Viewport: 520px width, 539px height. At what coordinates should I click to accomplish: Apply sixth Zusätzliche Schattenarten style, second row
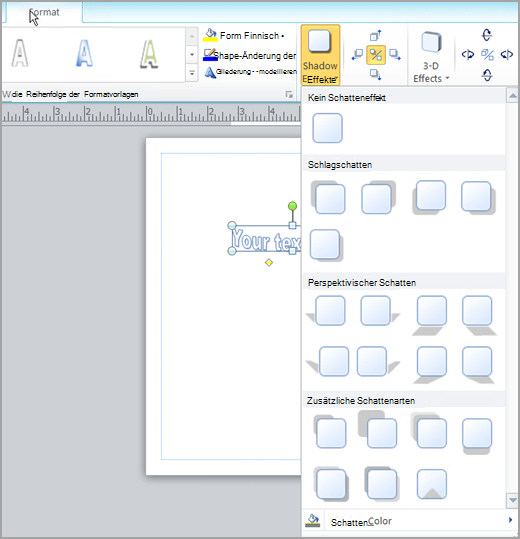[382, 483]
